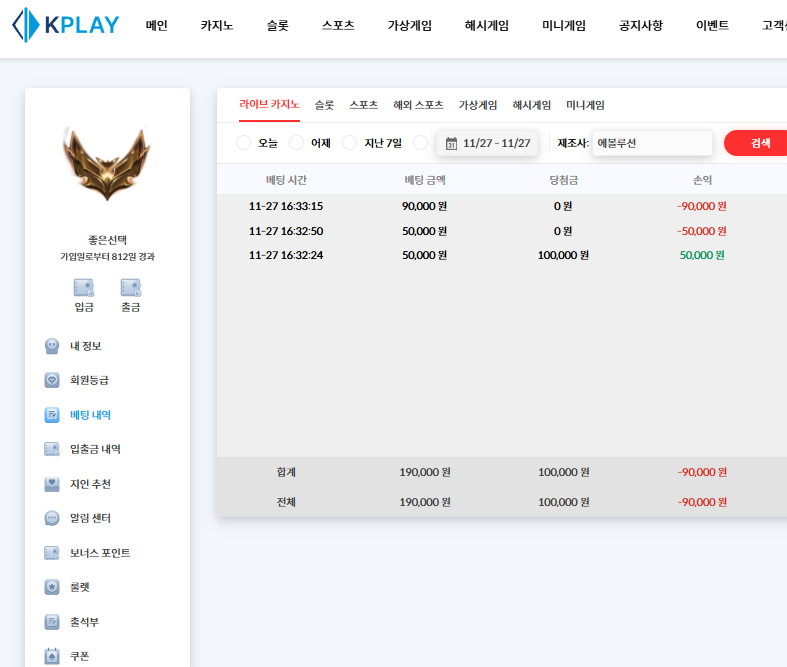Open 카지노 in top navigation
Image resolution: width=787 pixels, height=667 pixels.
click(217, 26)
